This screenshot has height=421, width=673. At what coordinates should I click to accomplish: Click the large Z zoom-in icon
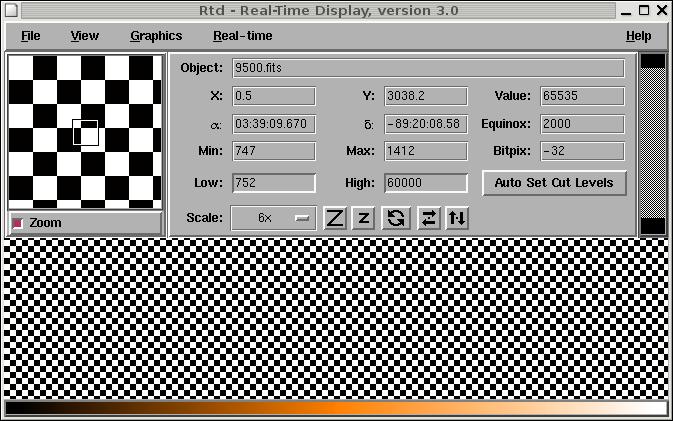pos(335,218)
